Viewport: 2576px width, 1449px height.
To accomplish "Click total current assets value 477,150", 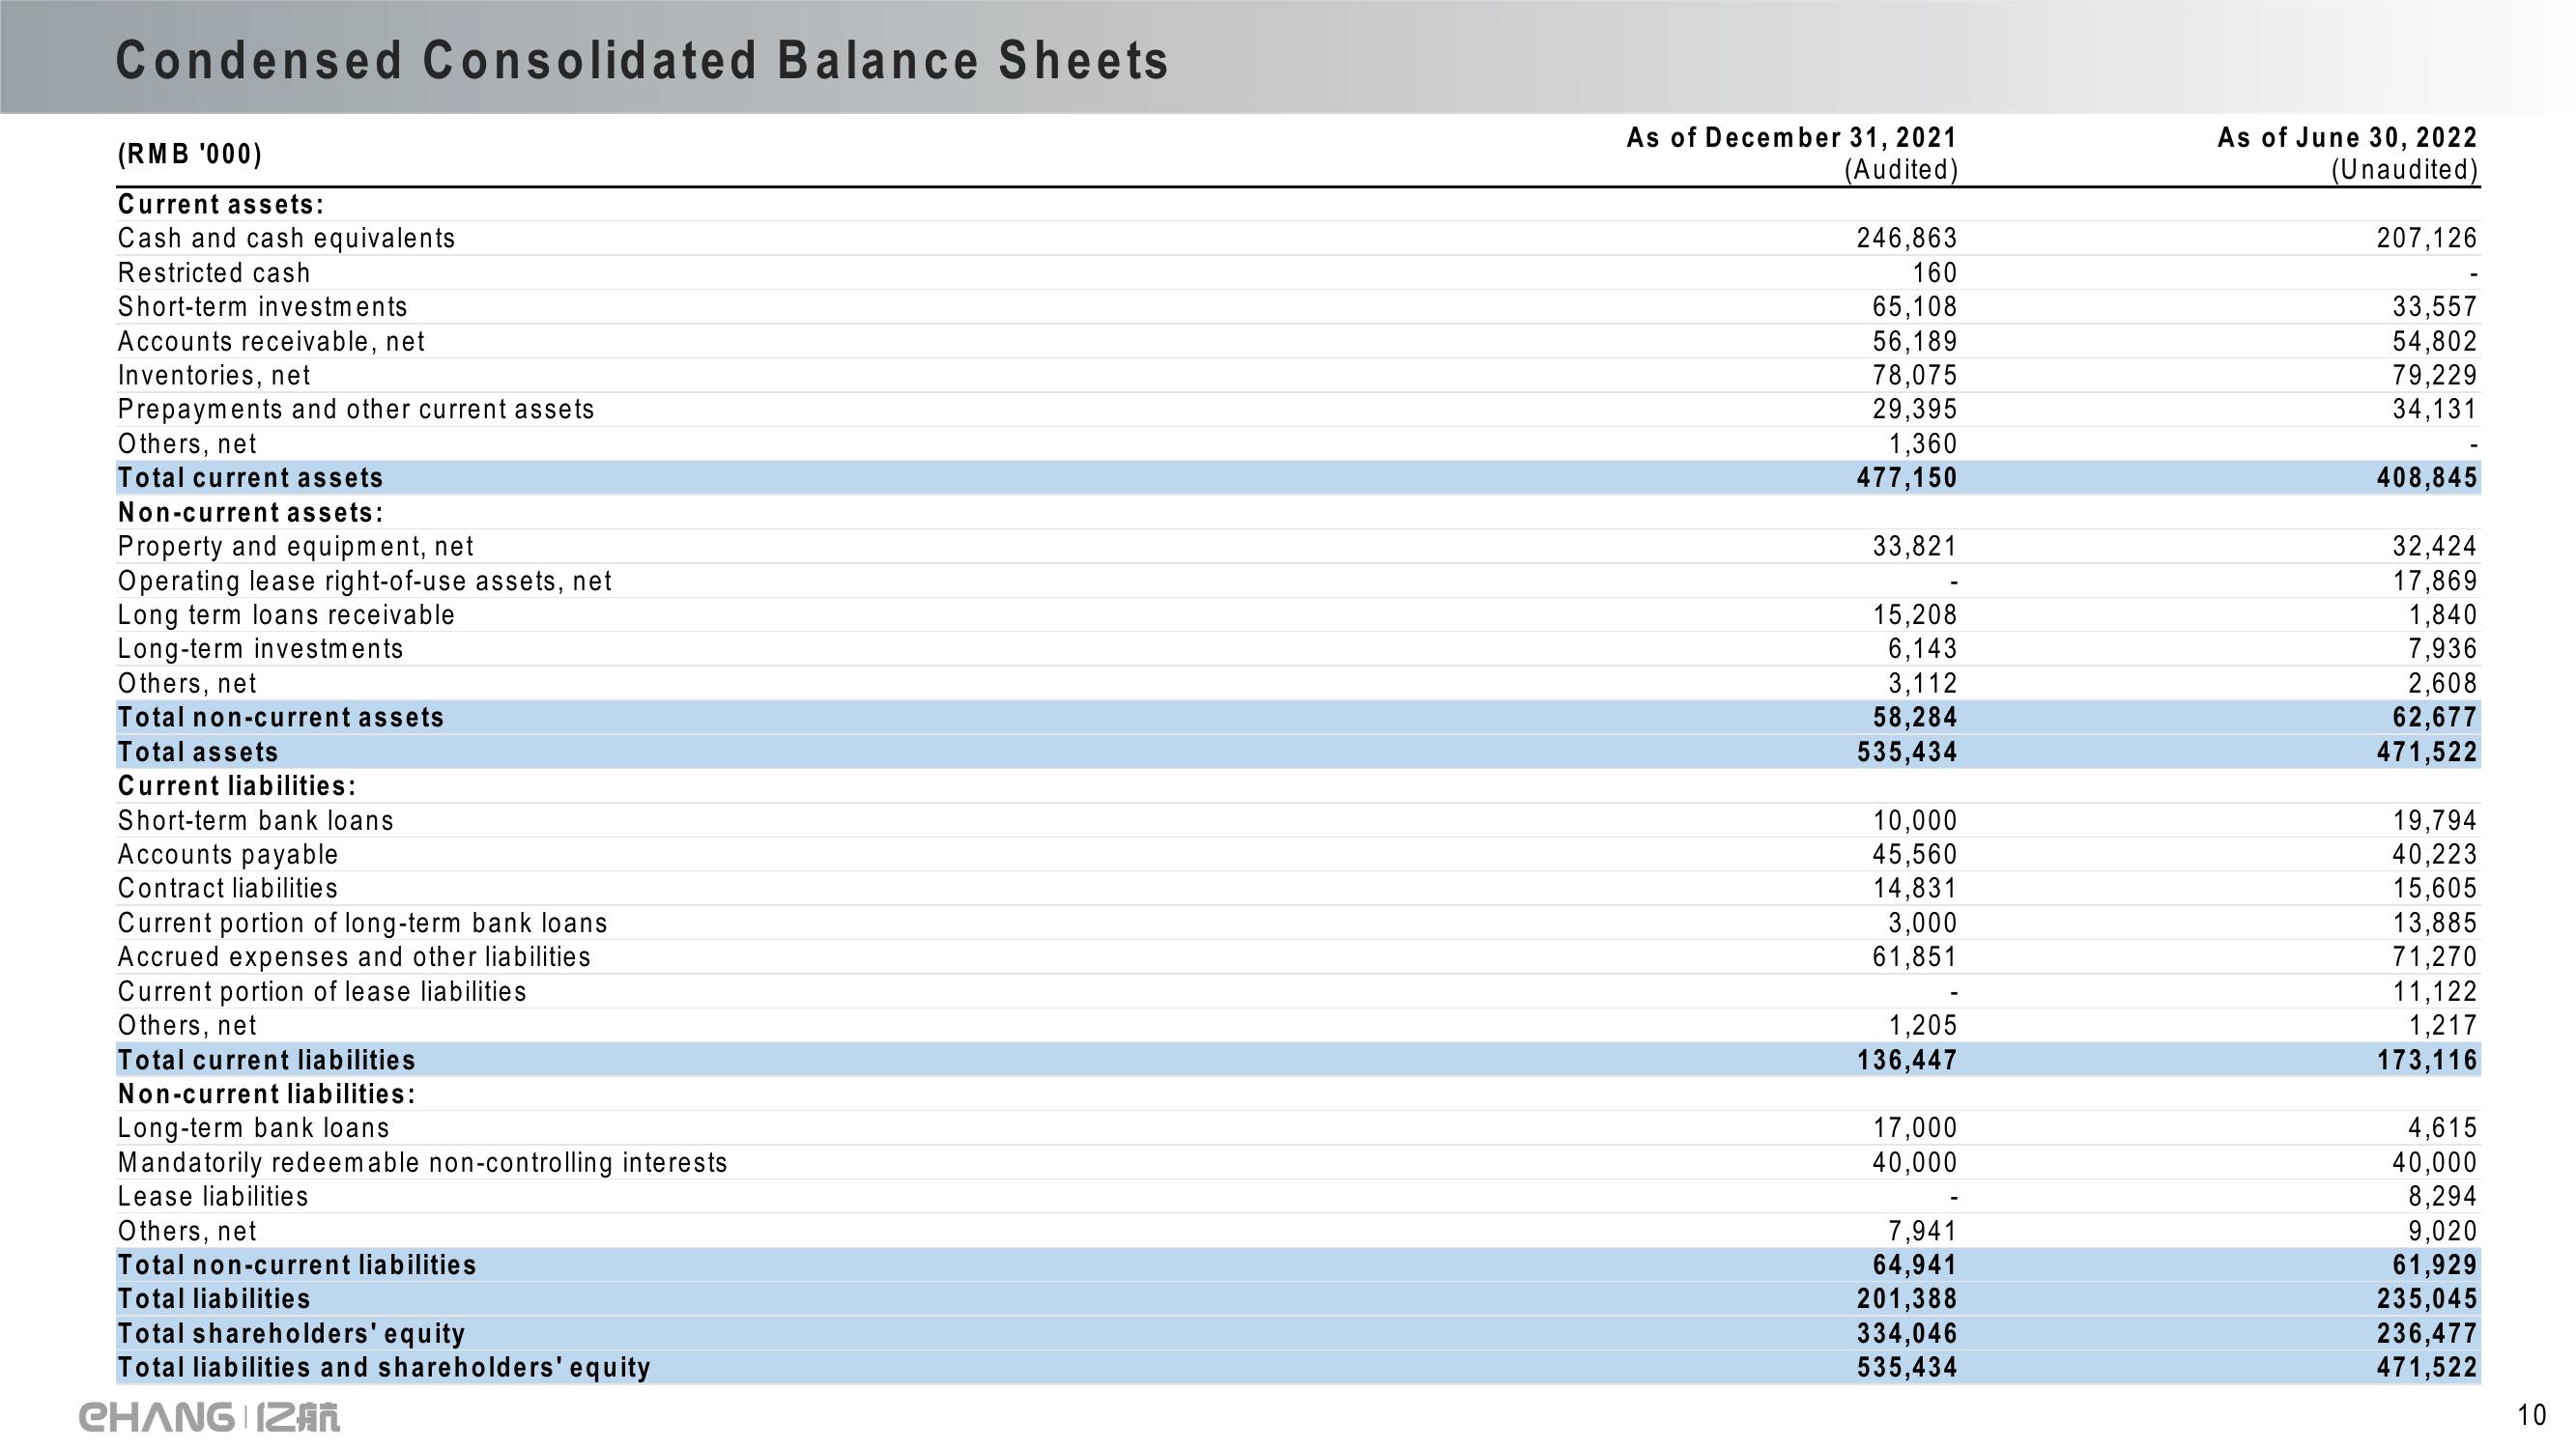I will [1907, 478].
